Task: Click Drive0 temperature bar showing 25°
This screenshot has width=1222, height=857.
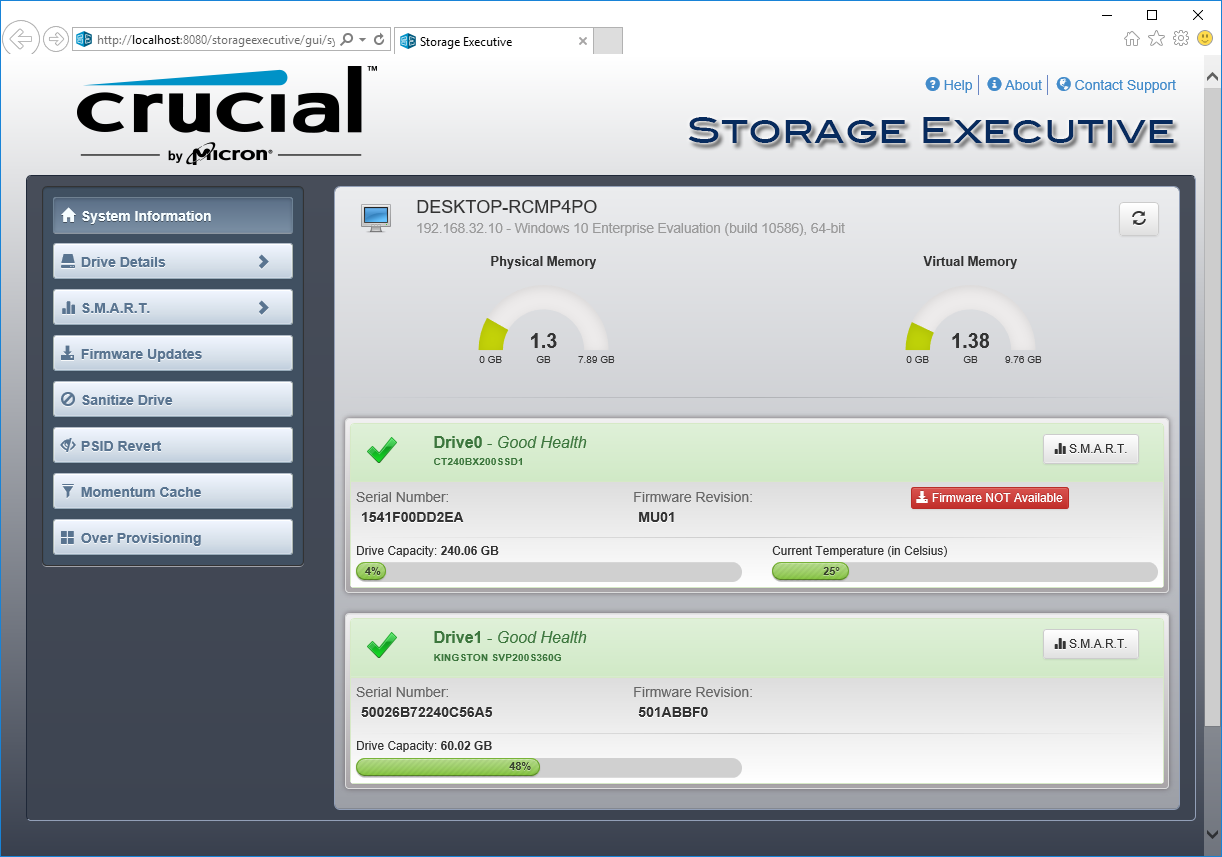Action: 964,572
